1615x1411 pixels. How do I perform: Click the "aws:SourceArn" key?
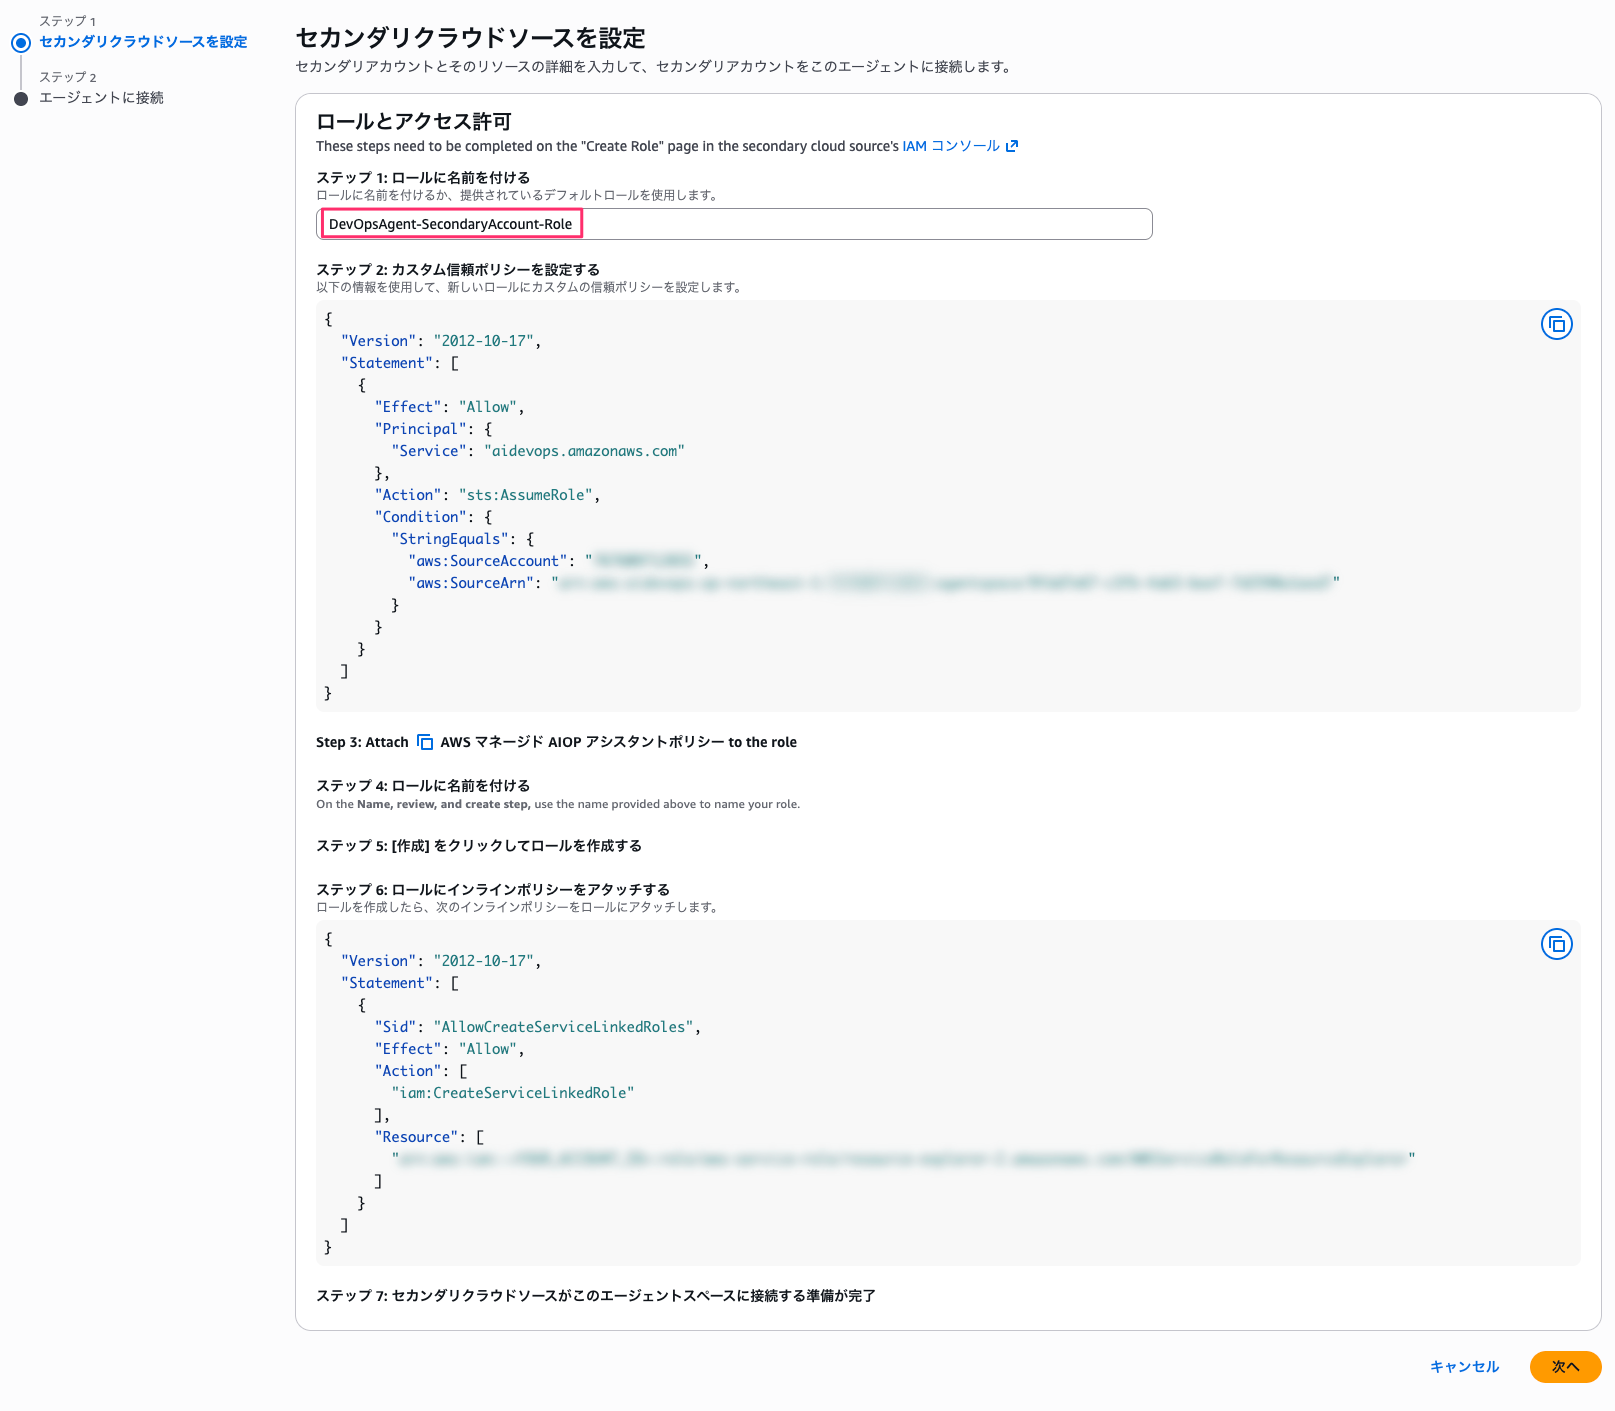471,583
